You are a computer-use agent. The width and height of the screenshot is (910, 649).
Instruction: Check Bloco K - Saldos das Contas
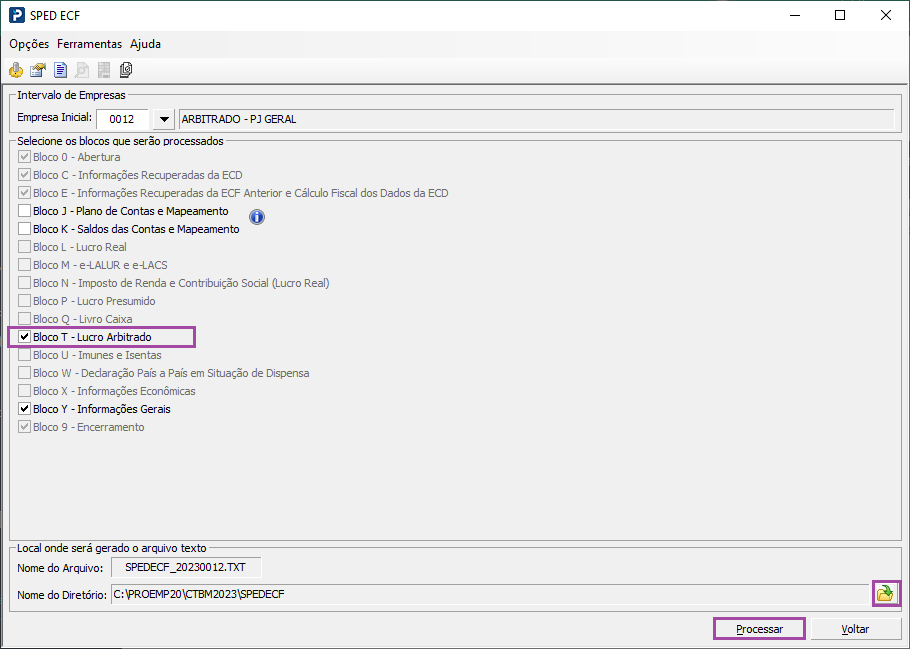point(24,229)
